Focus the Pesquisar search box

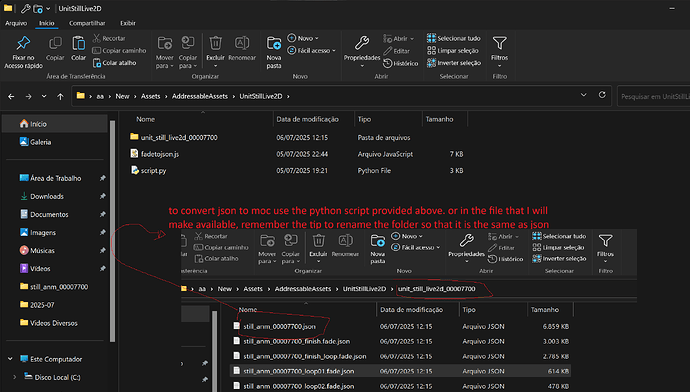click(x=654, y=96)
